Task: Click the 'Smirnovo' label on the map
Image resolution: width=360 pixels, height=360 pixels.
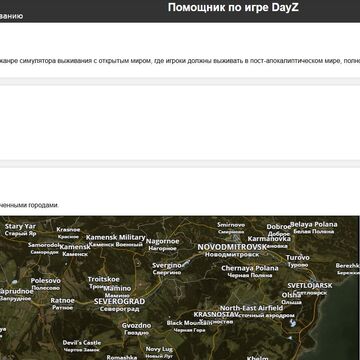Action: [231, 225]
